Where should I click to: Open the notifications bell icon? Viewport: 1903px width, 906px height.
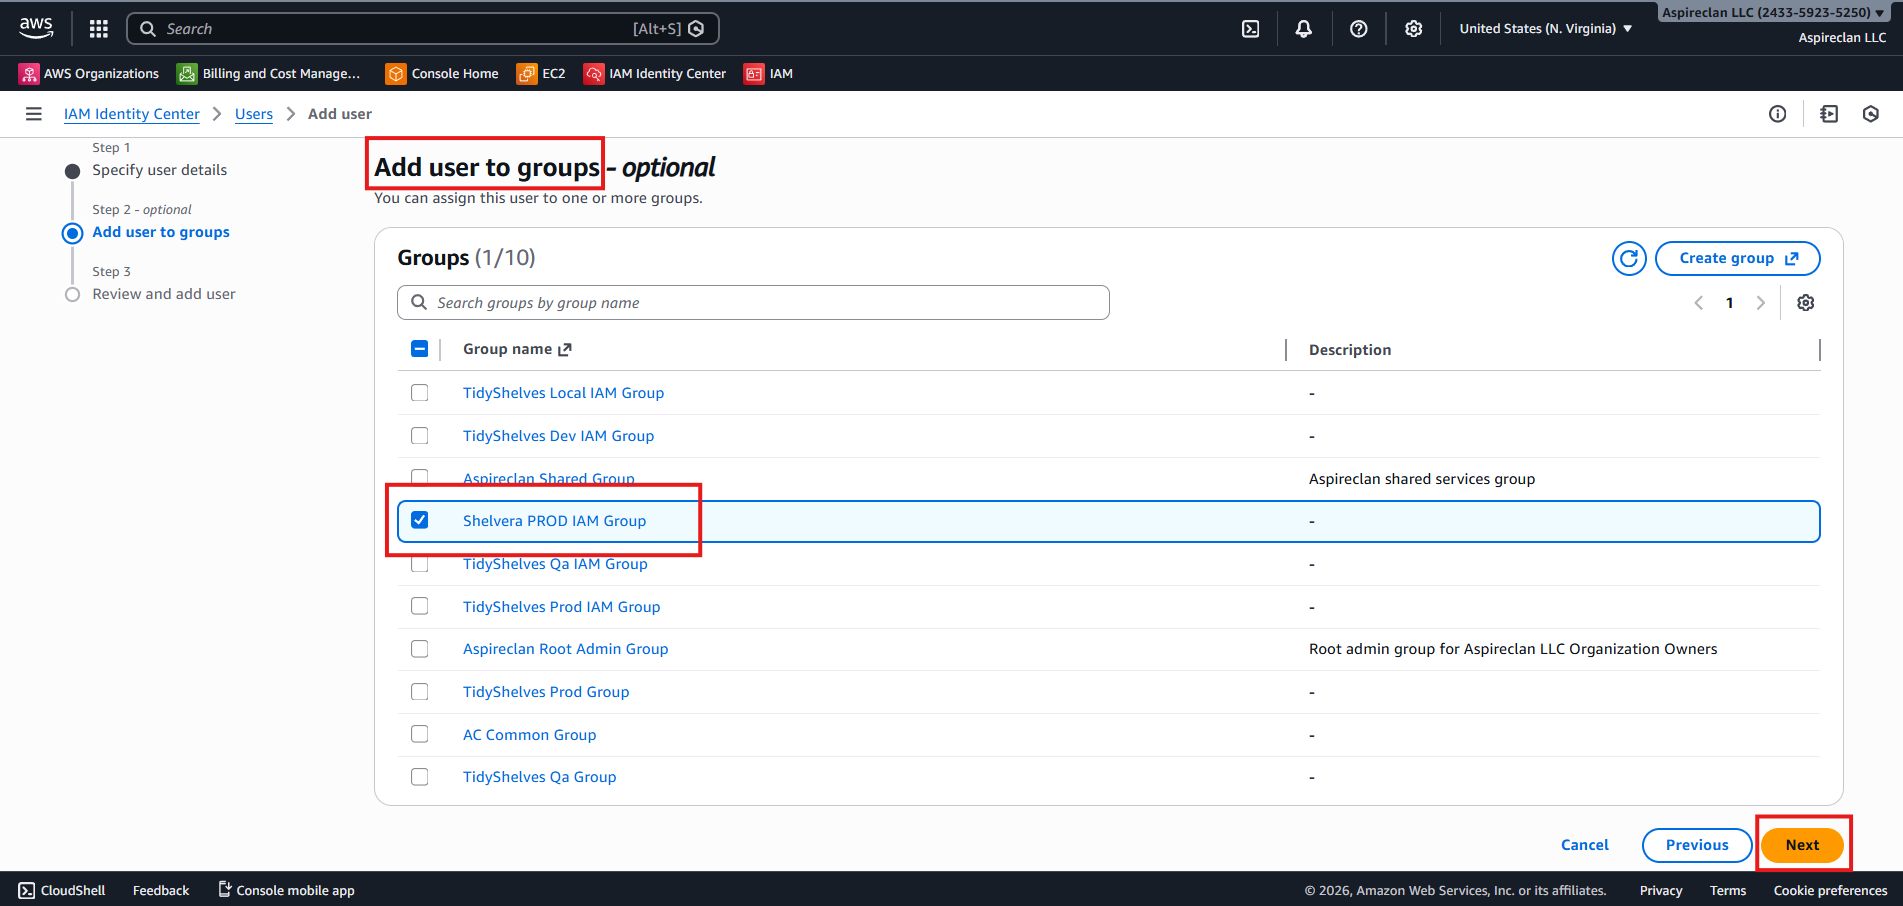click(1304, 29)
